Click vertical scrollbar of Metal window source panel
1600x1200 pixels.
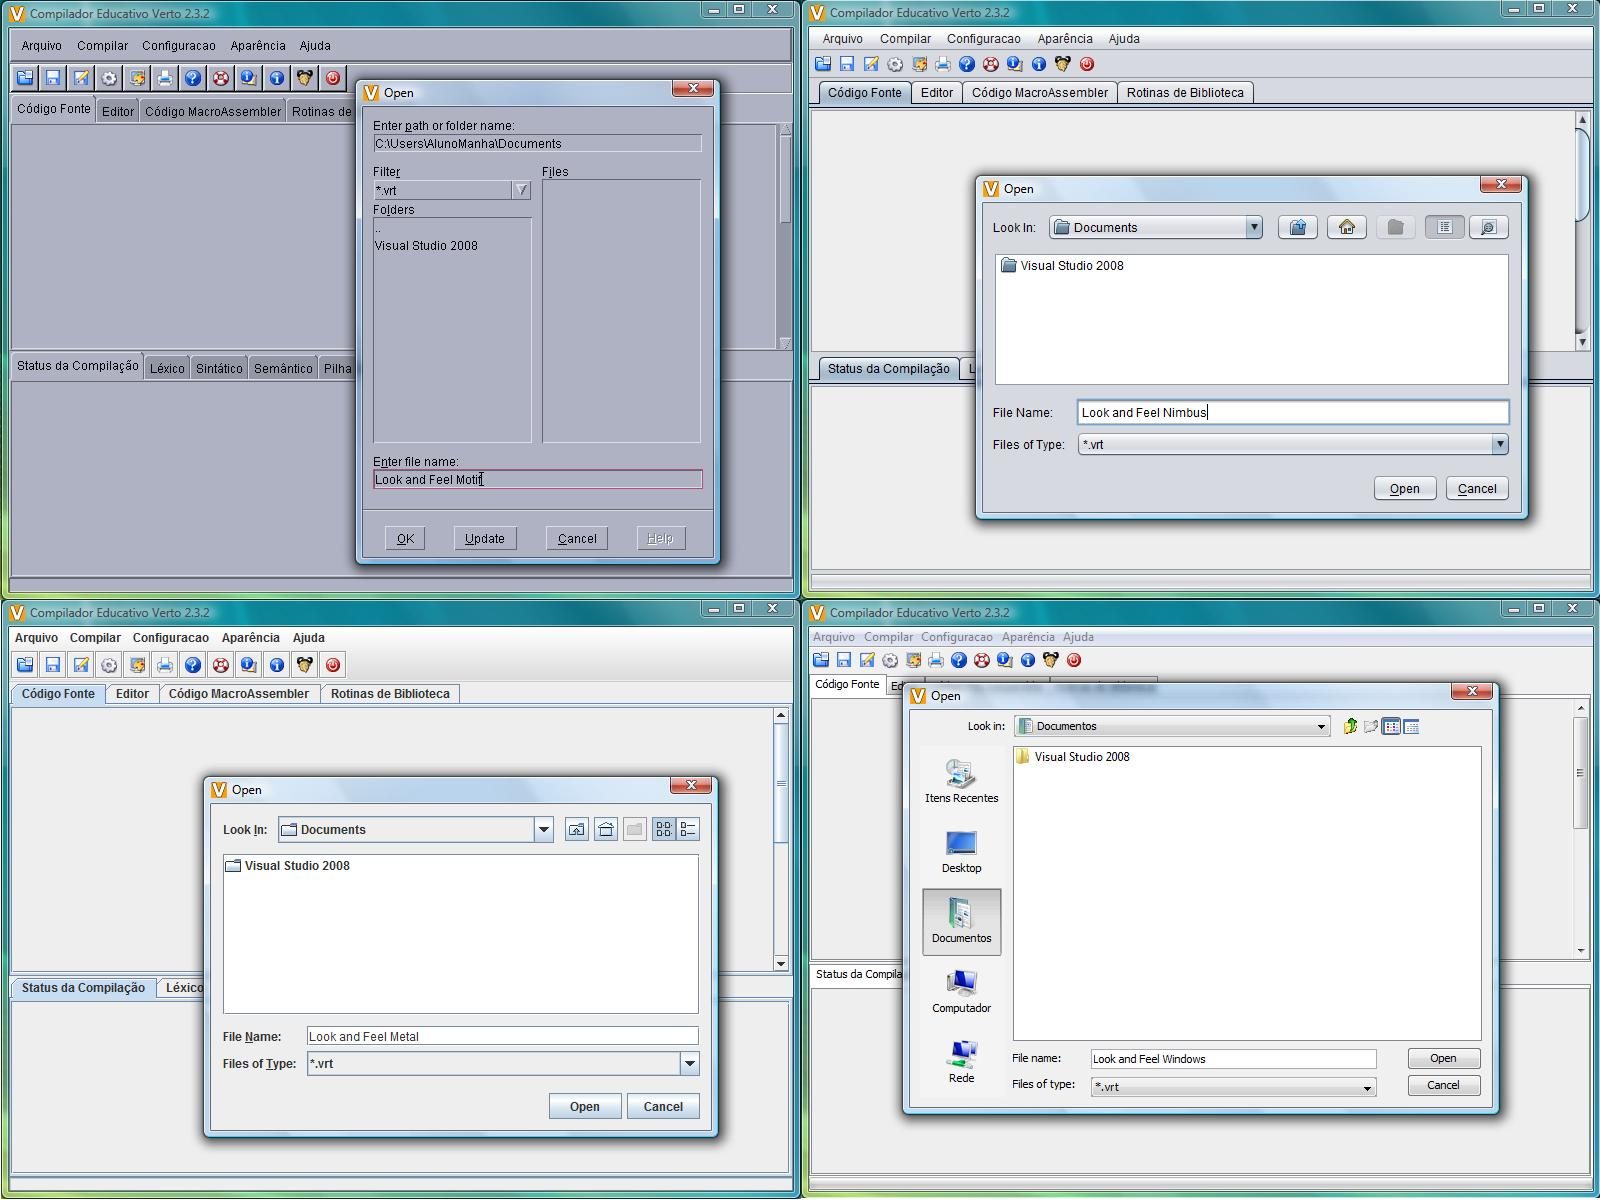(x=781, y=838)
